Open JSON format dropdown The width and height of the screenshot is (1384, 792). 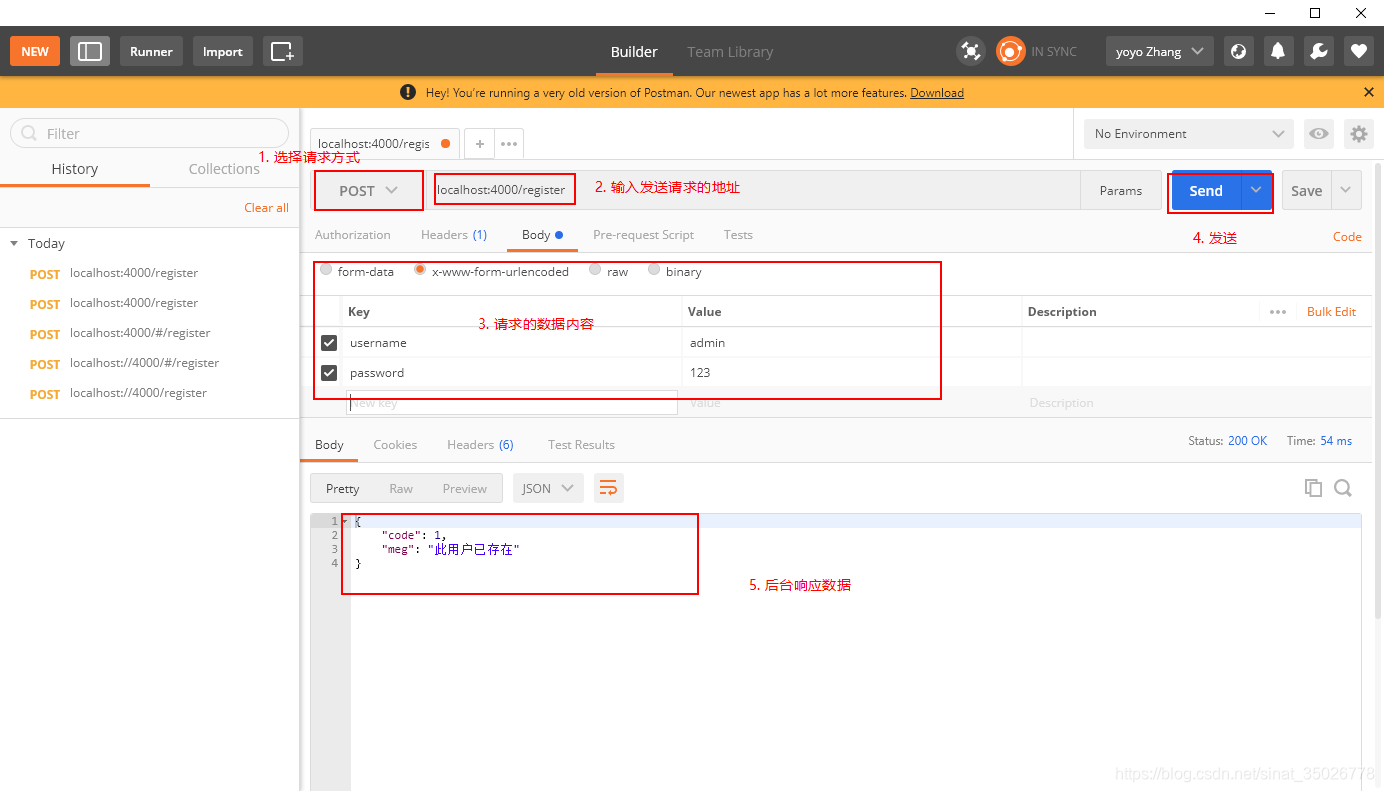click(548, 488)
